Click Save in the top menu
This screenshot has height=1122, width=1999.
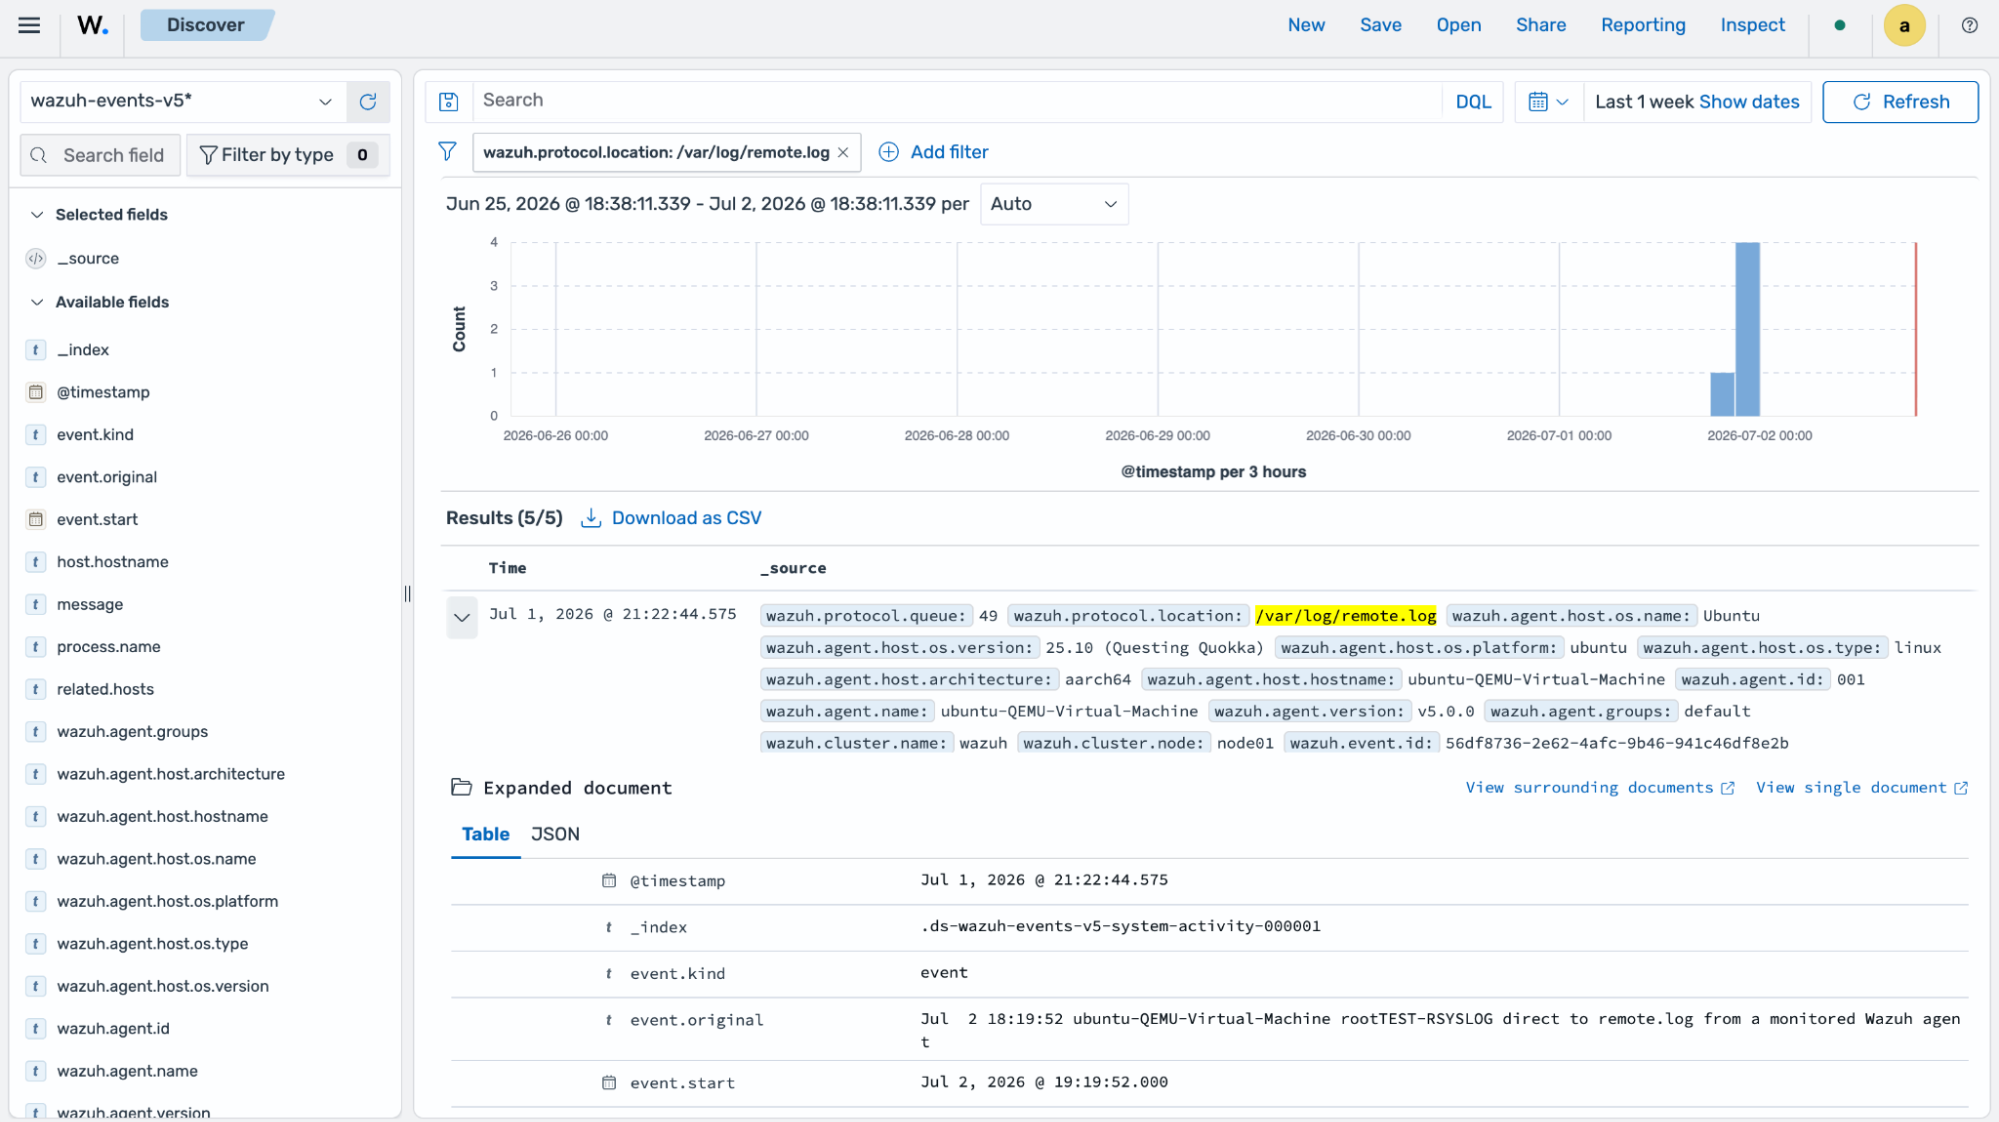tap(1380, 25)
